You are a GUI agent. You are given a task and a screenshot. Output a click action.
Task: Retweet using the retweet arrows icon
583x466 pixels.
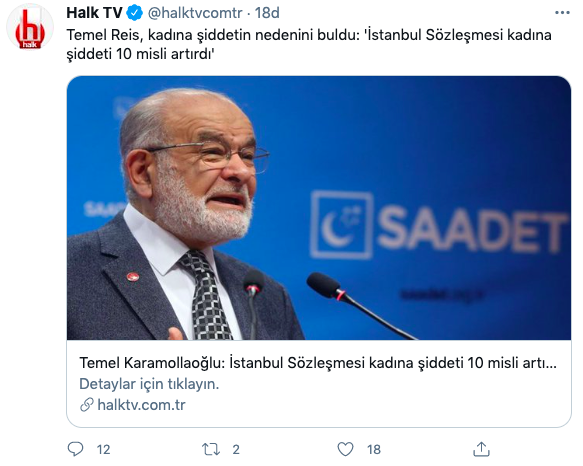pos(211,449)
